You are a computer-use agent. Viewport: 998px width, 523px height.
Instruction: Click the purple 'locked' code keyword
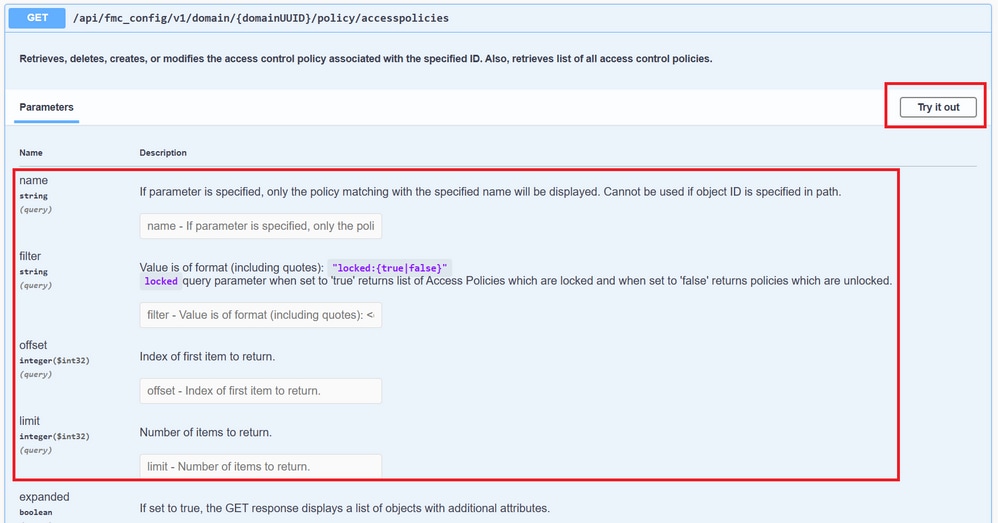161,281
